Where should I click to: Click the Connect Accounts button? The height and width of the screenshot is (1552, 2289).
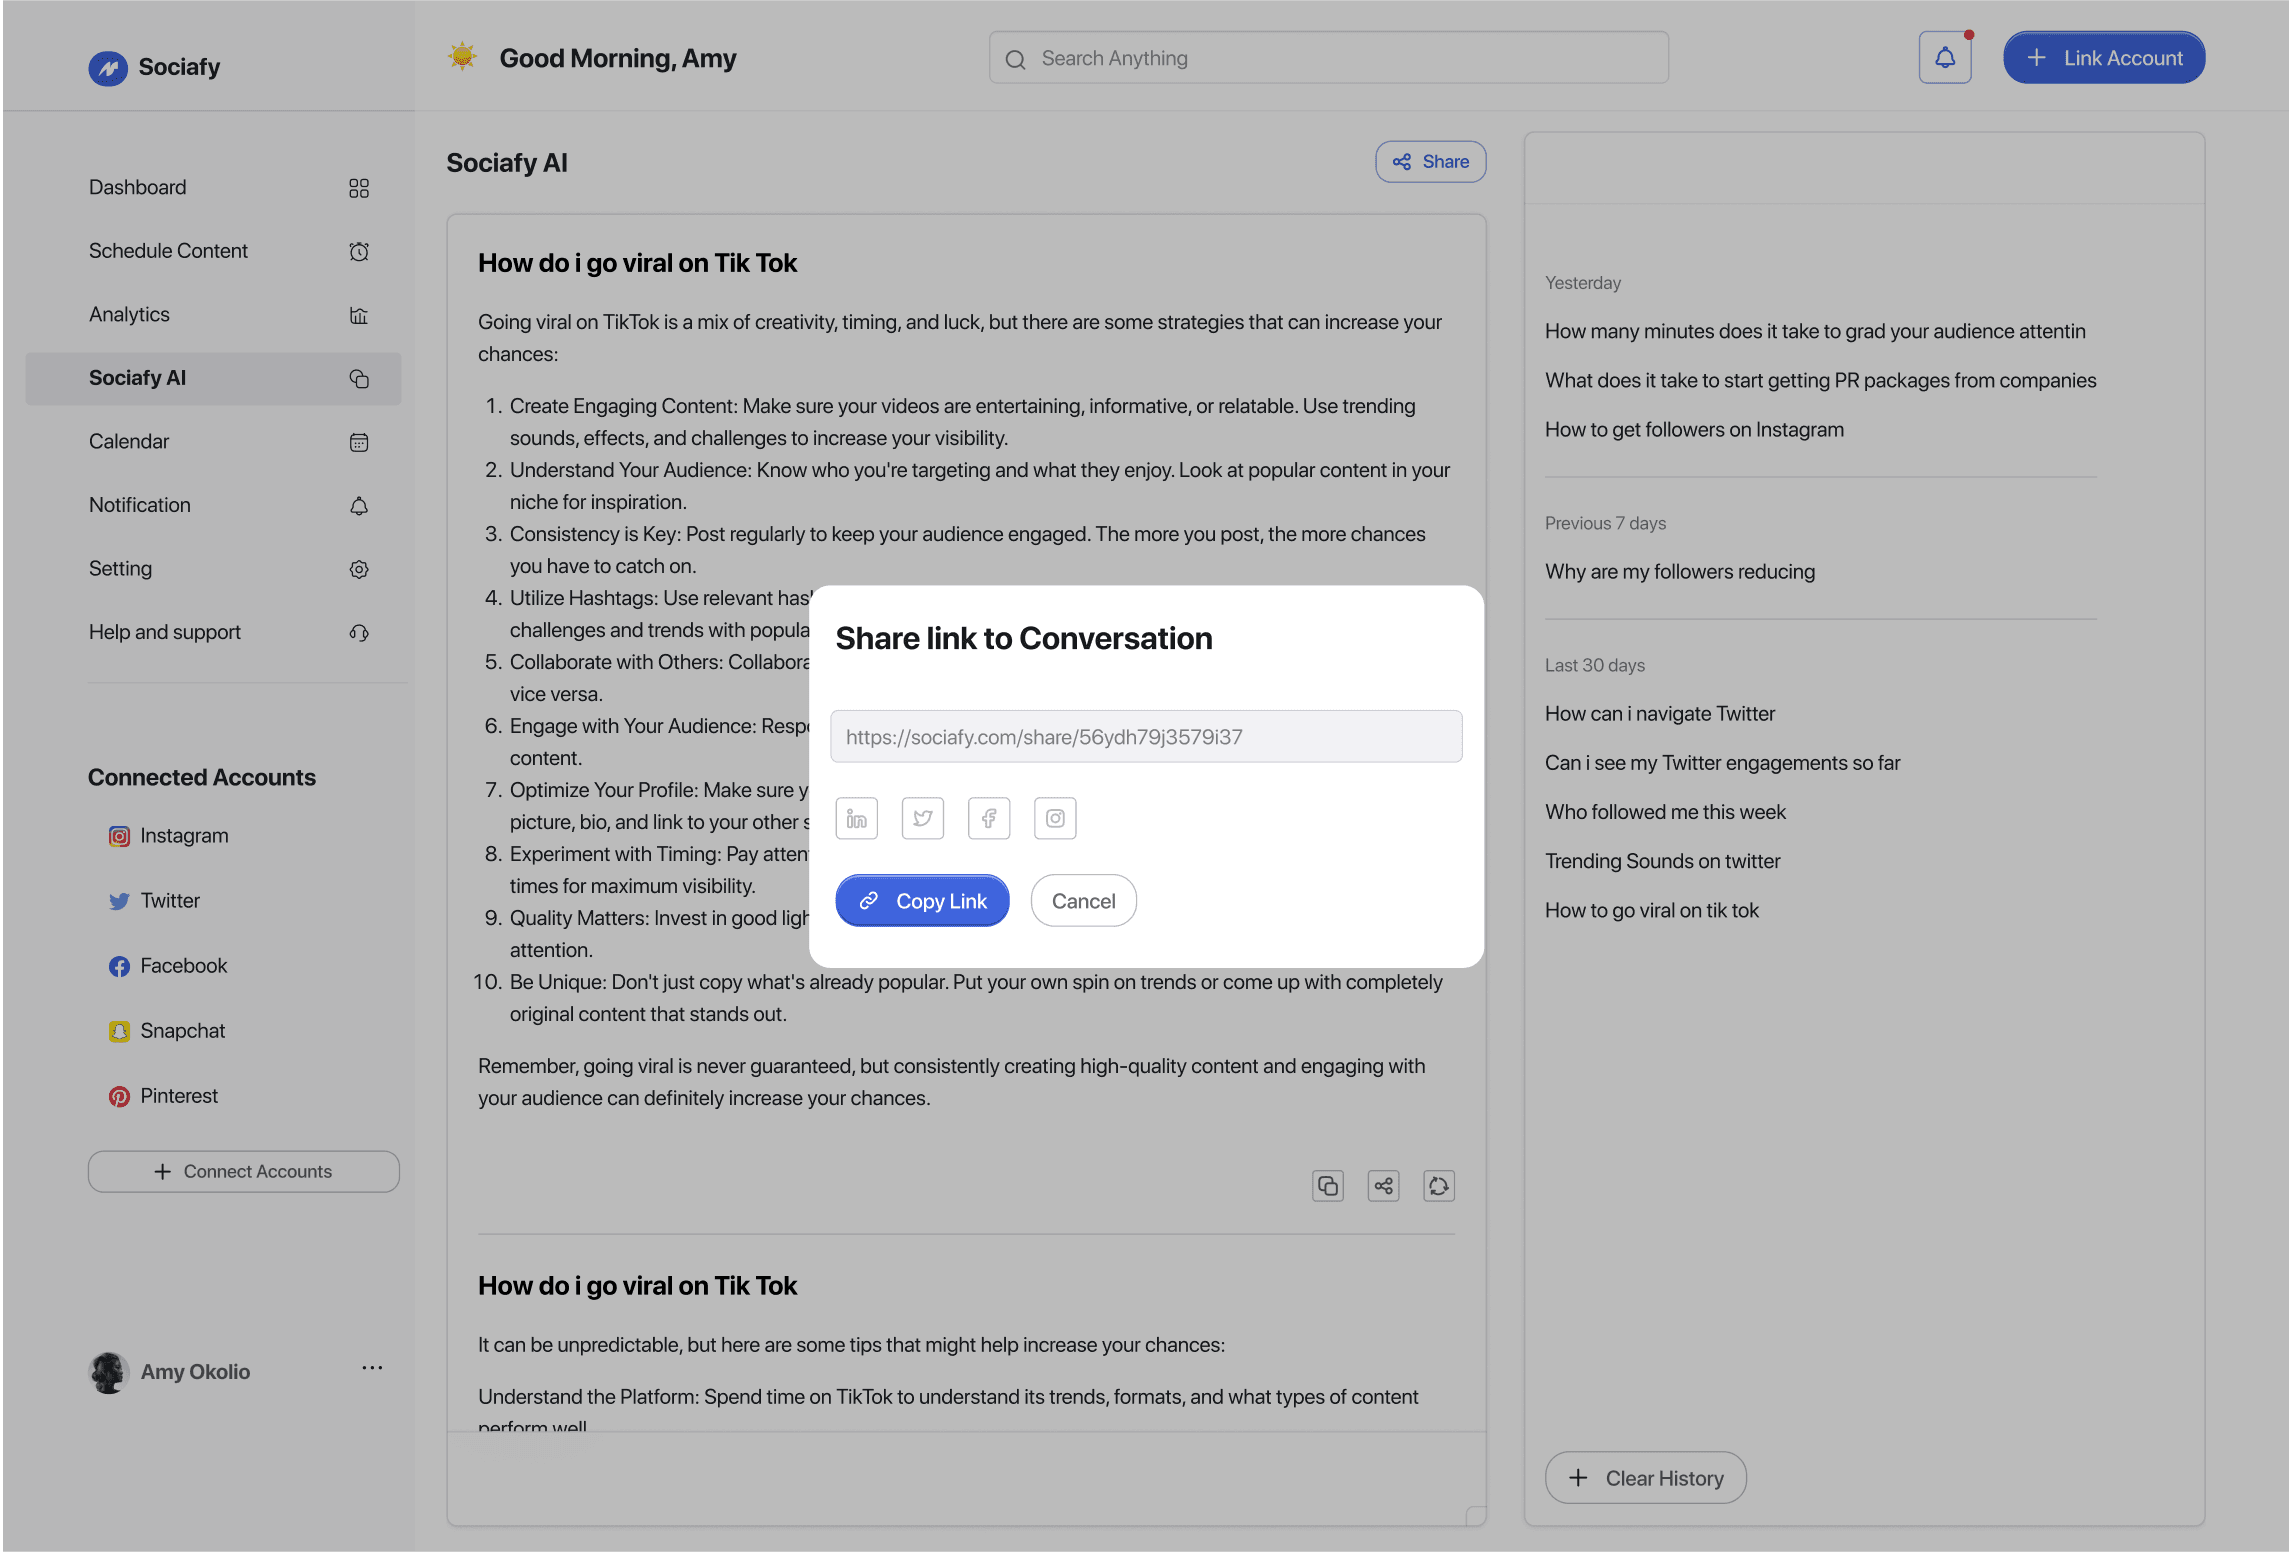tap(243, 1172)
